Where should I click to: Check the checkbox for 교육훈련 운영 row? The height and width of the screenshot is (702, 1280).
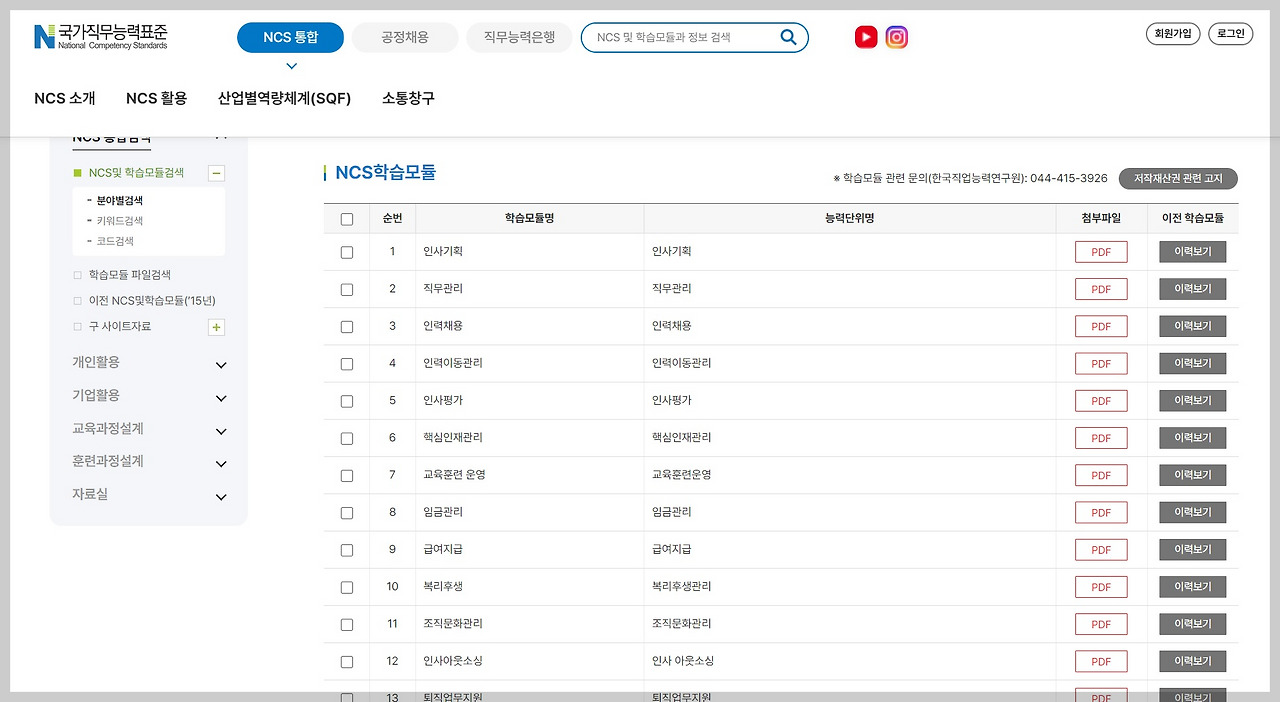pos(346,475)
